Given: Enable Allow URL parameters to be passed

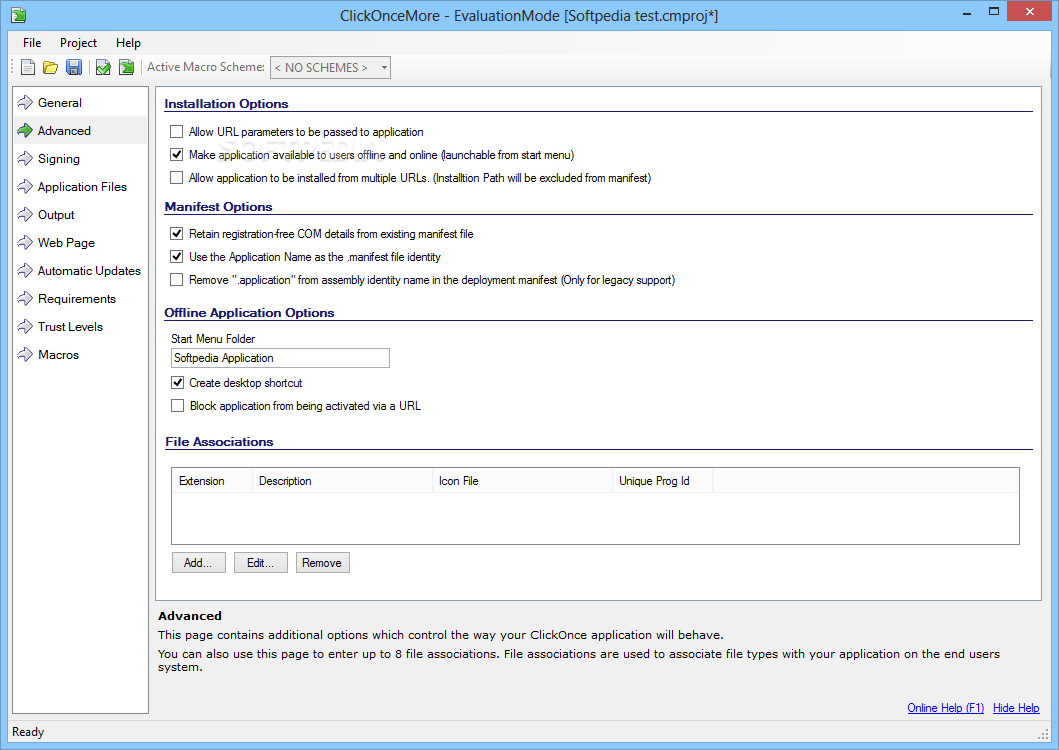Looking at the screenshot, I should coord(177,132).
